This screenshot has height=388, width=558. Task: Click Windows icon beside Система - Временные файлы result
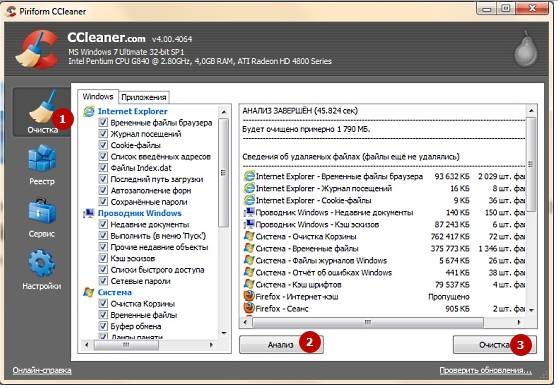click(x=249, y=248)
